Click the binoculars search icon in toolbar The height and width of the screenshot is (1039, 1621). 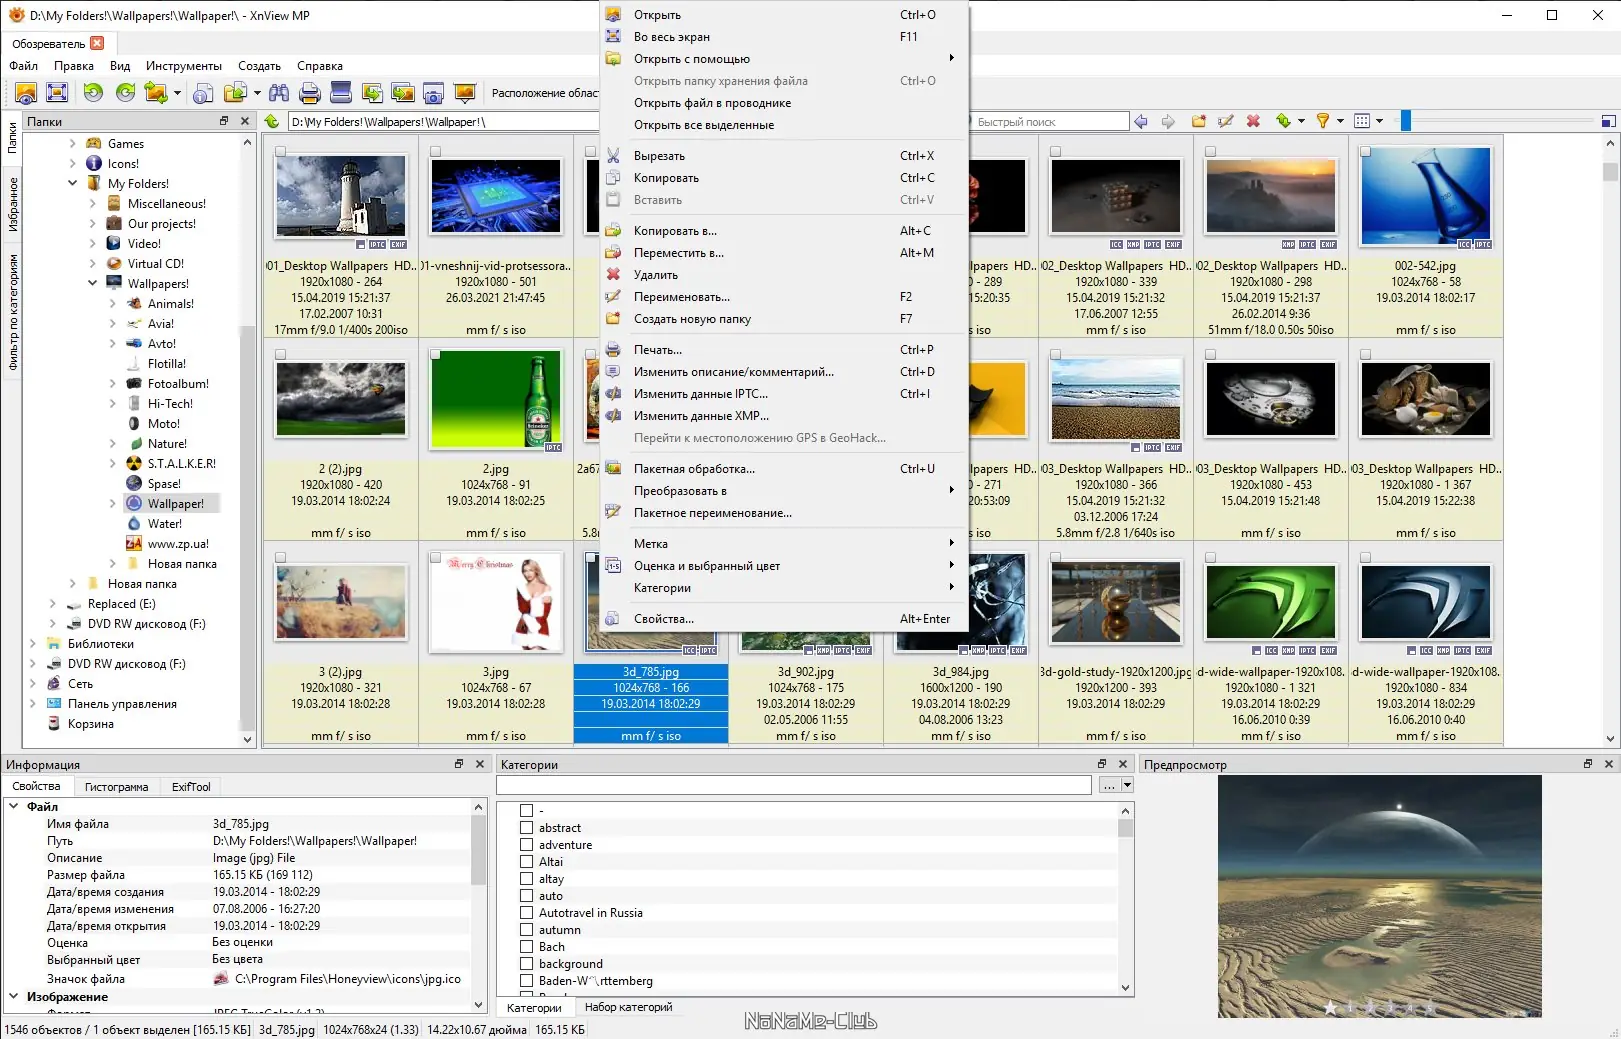(279, 93)
